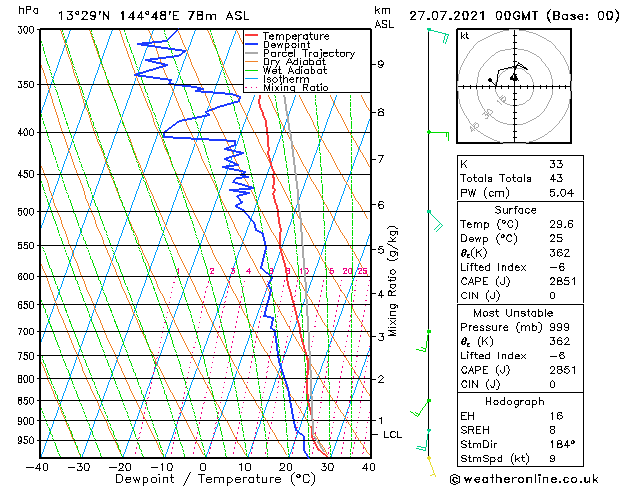The image size is (629, 486).
Task: Click the Most Unstable CIN (J) value 0
Action: click(x=553, y=385)
